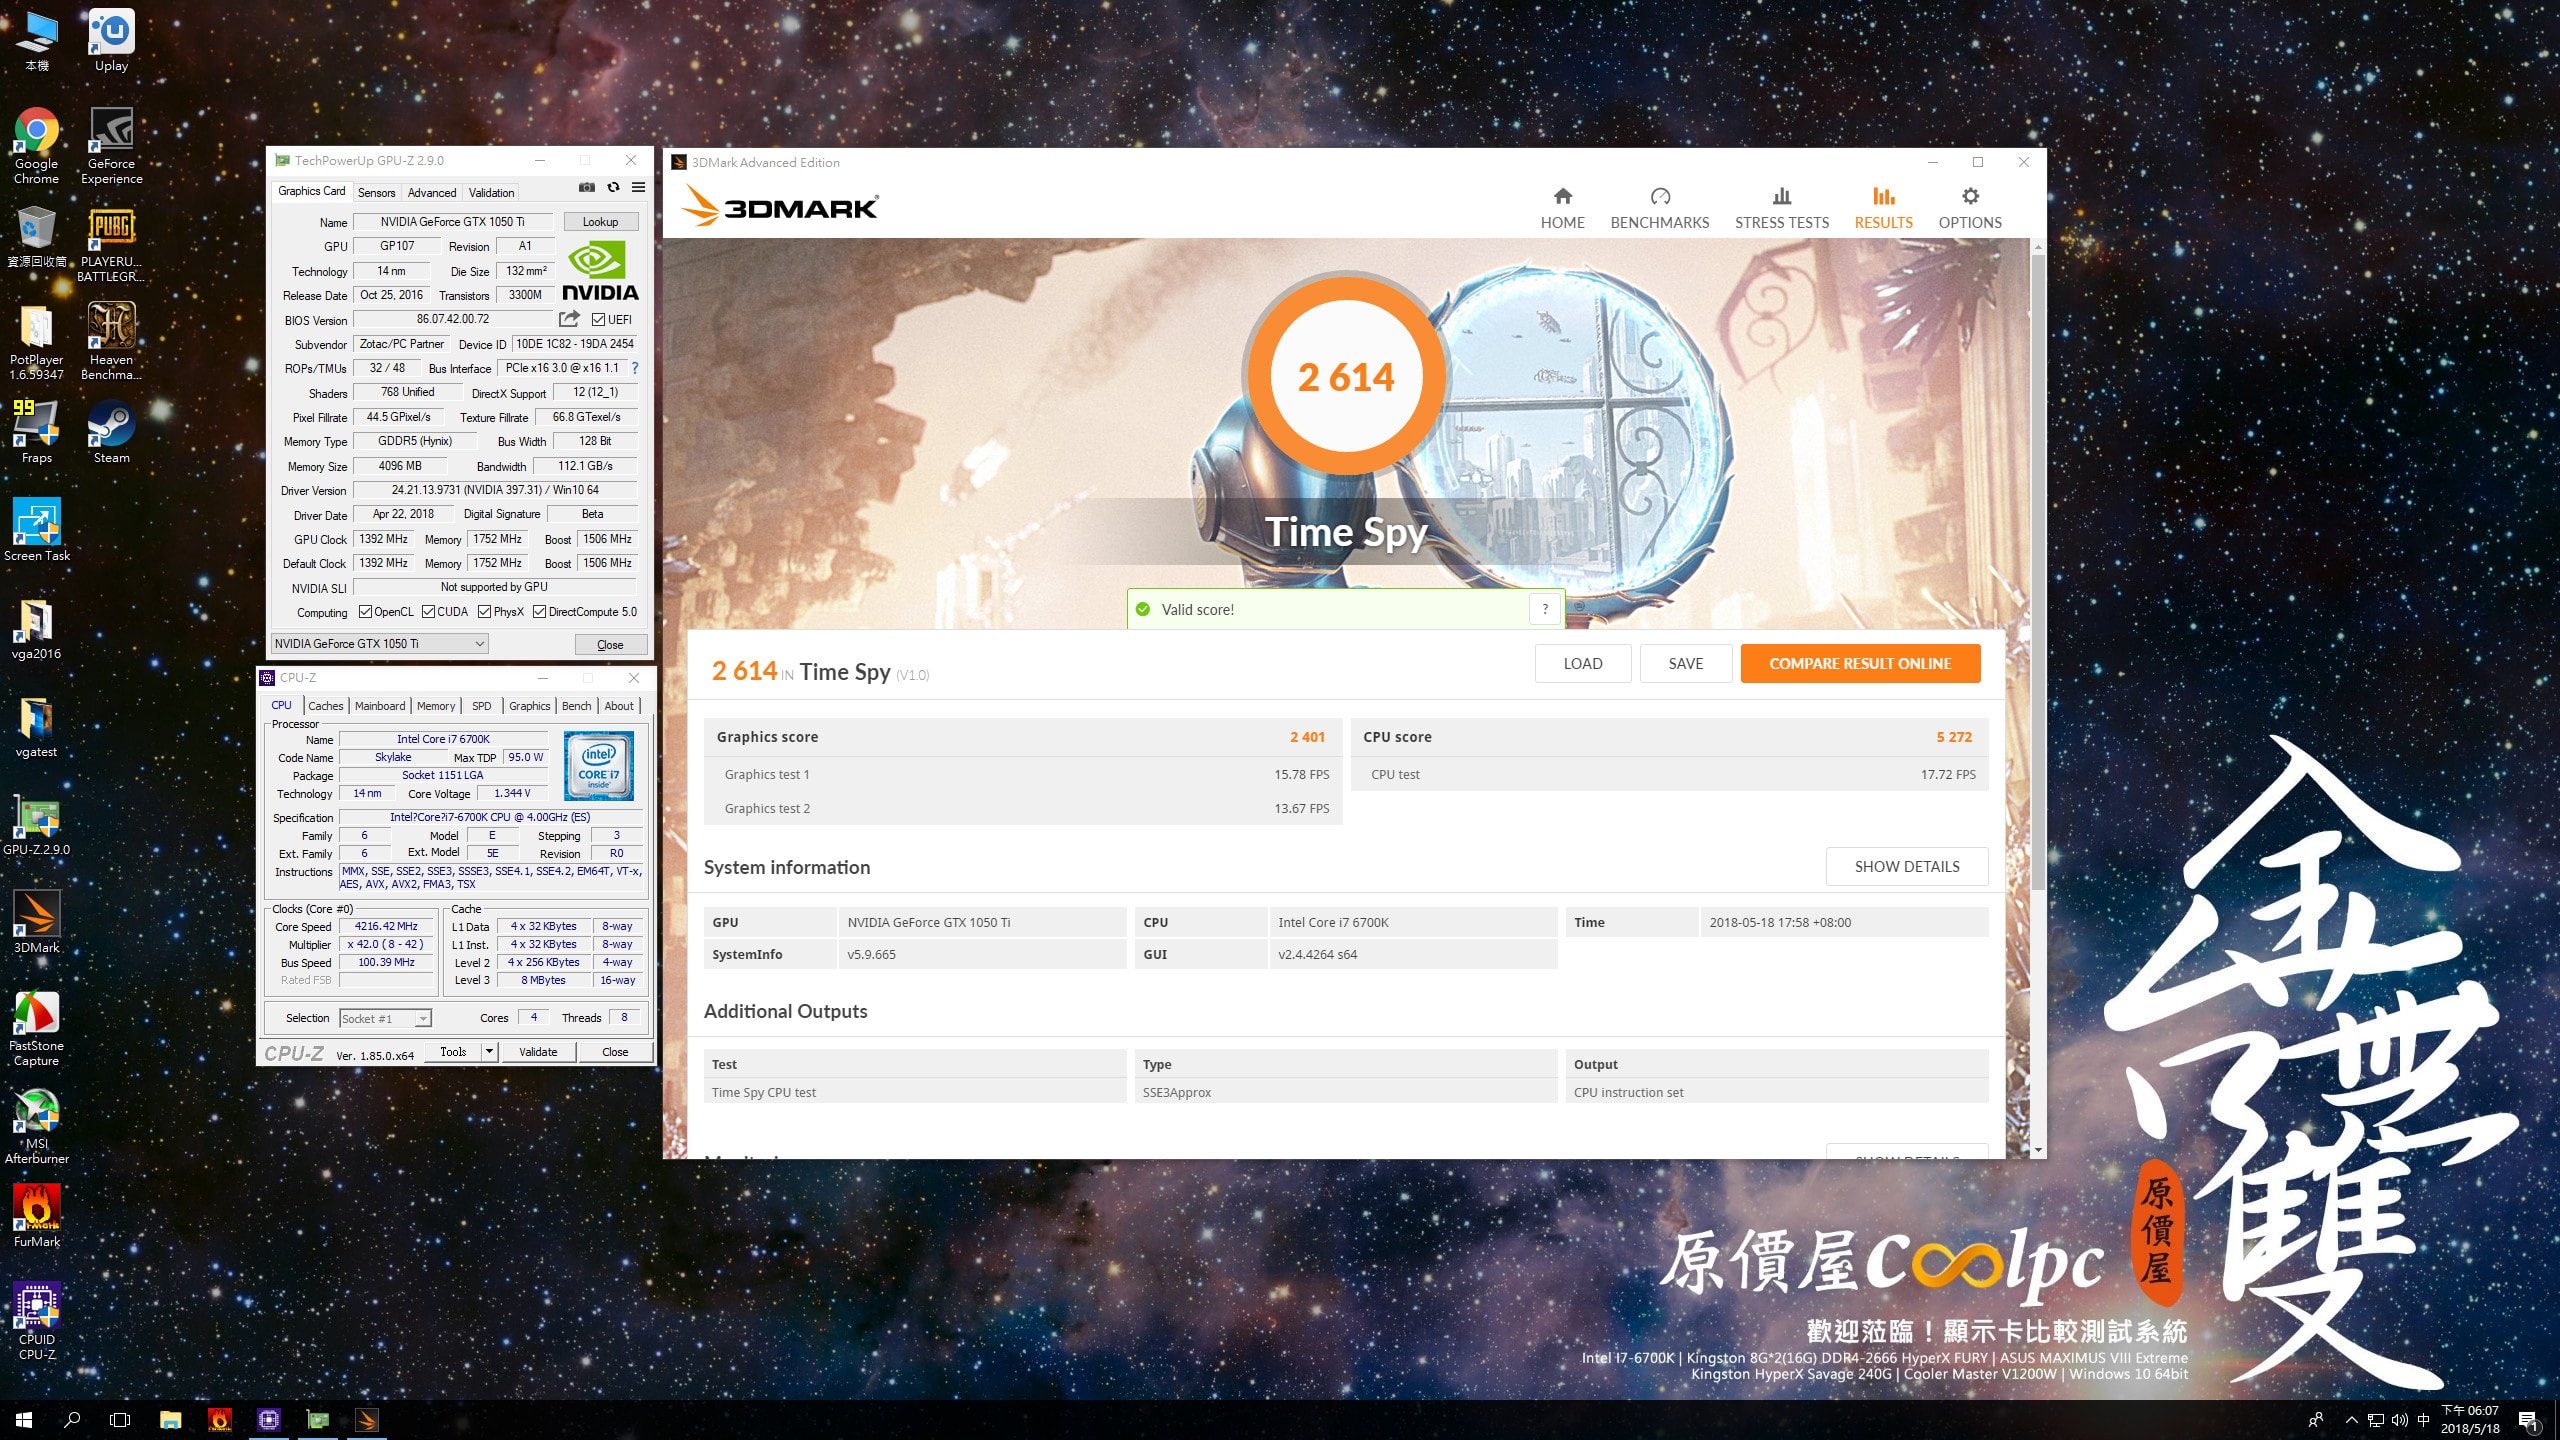Viewport: 2560px width, 1440px height.
Task: Open the GeForce Experience desktop icon
Action: click(x=111, y=145)
